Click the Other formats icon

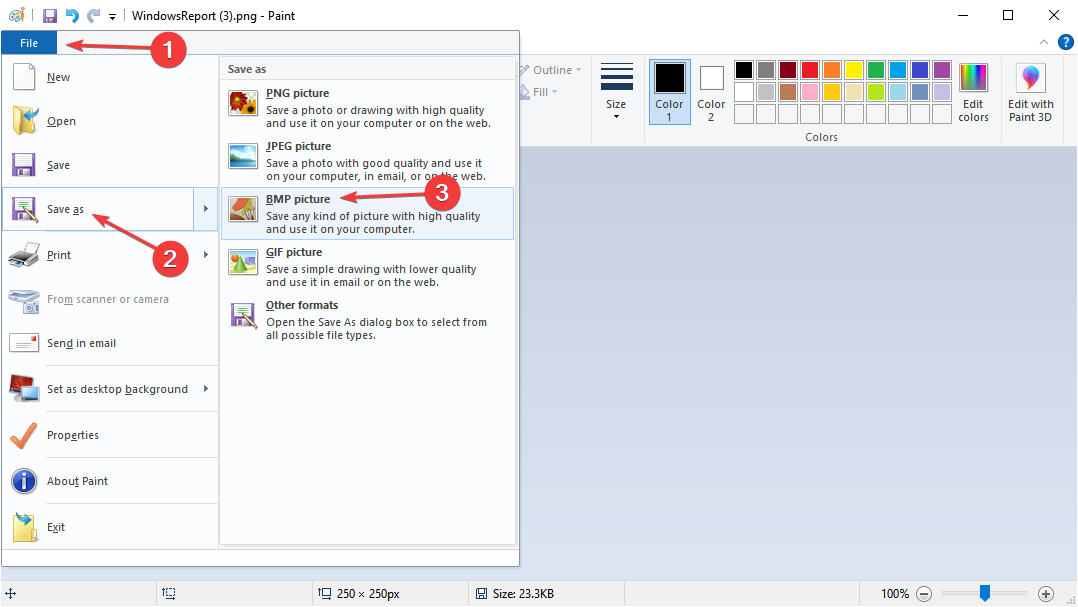coord(243,316)
